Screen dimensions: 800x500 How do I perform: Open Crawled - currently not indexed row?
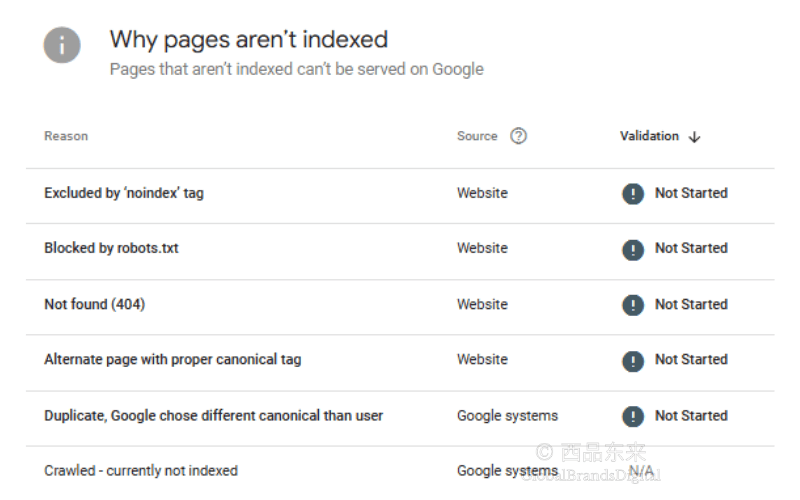(400, 470)
